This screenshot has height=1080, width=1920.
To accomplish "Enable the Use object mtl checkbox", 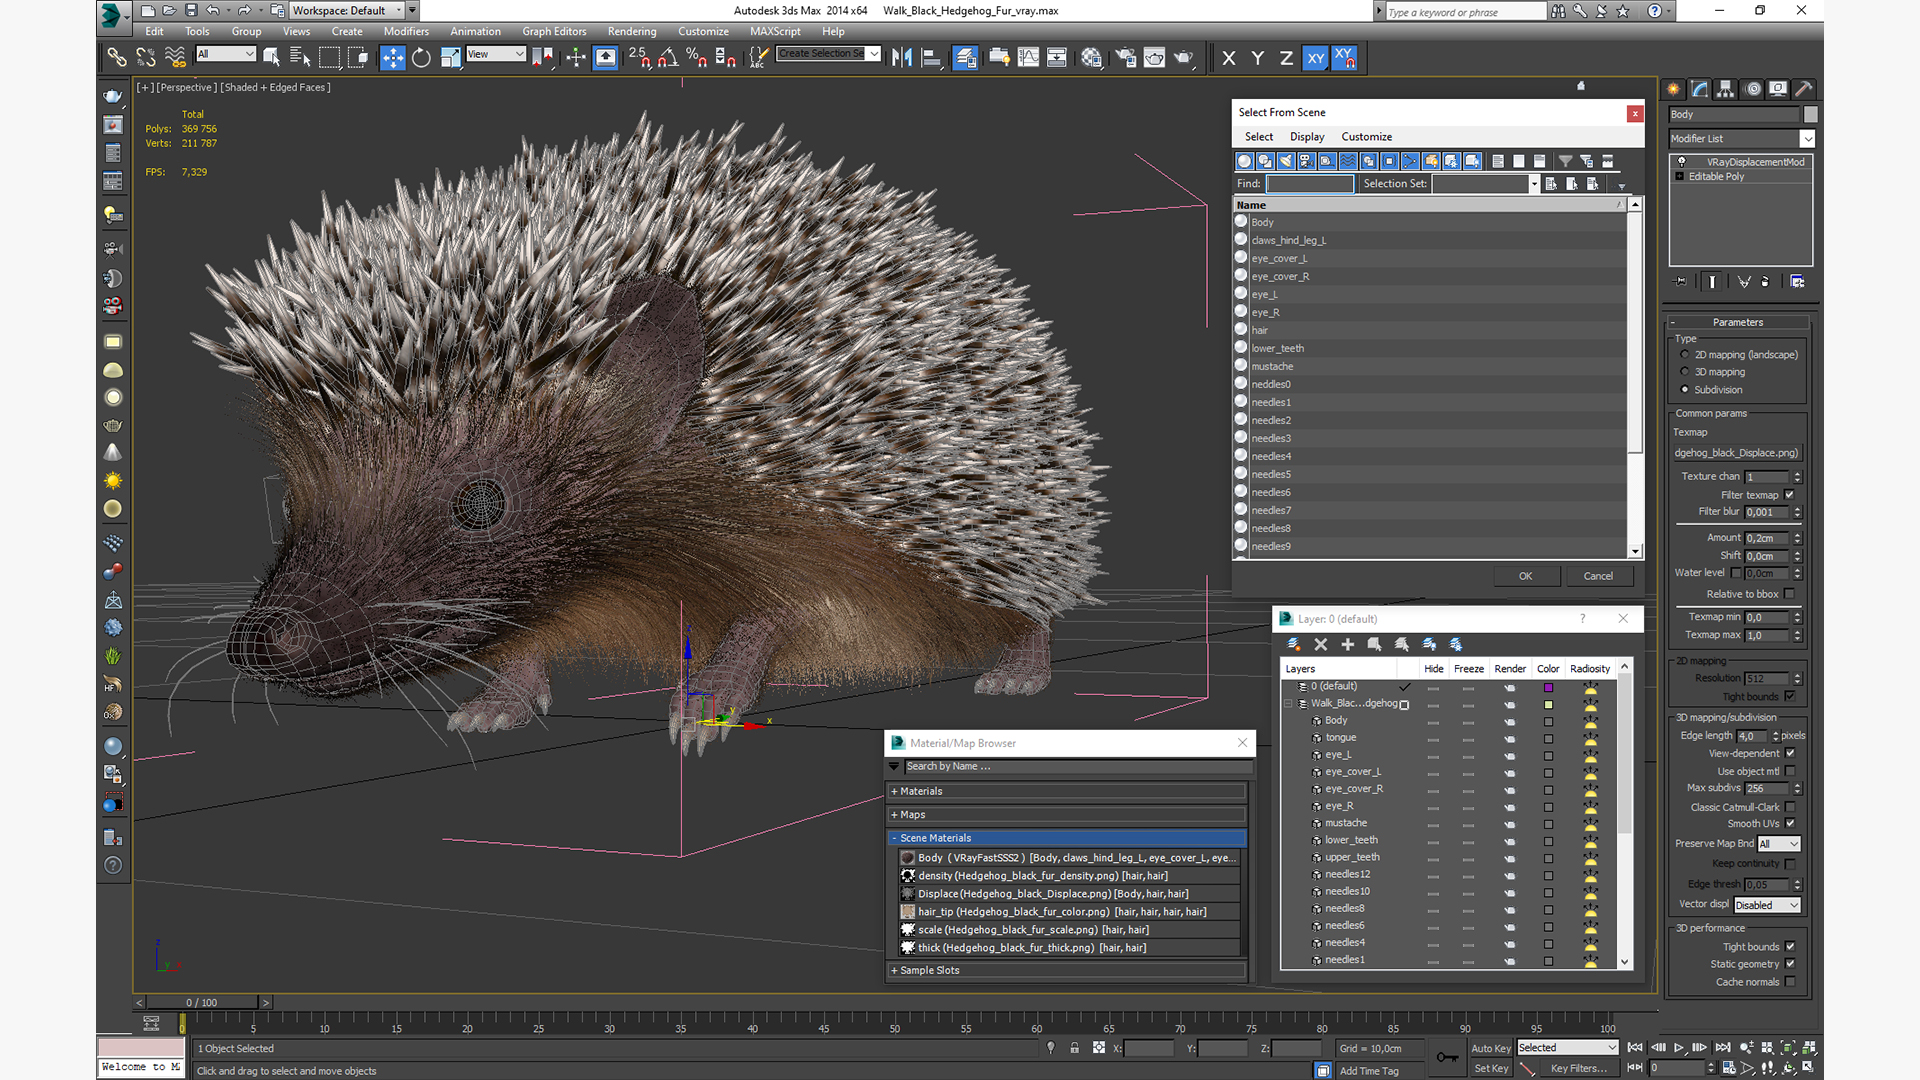I will (x=1789, y=771).
